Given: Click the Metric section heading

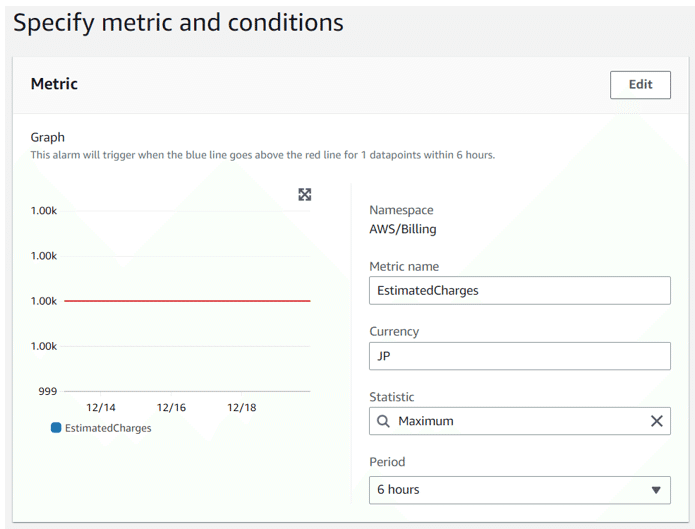Looking at the screenshot, I should (54, 84).
